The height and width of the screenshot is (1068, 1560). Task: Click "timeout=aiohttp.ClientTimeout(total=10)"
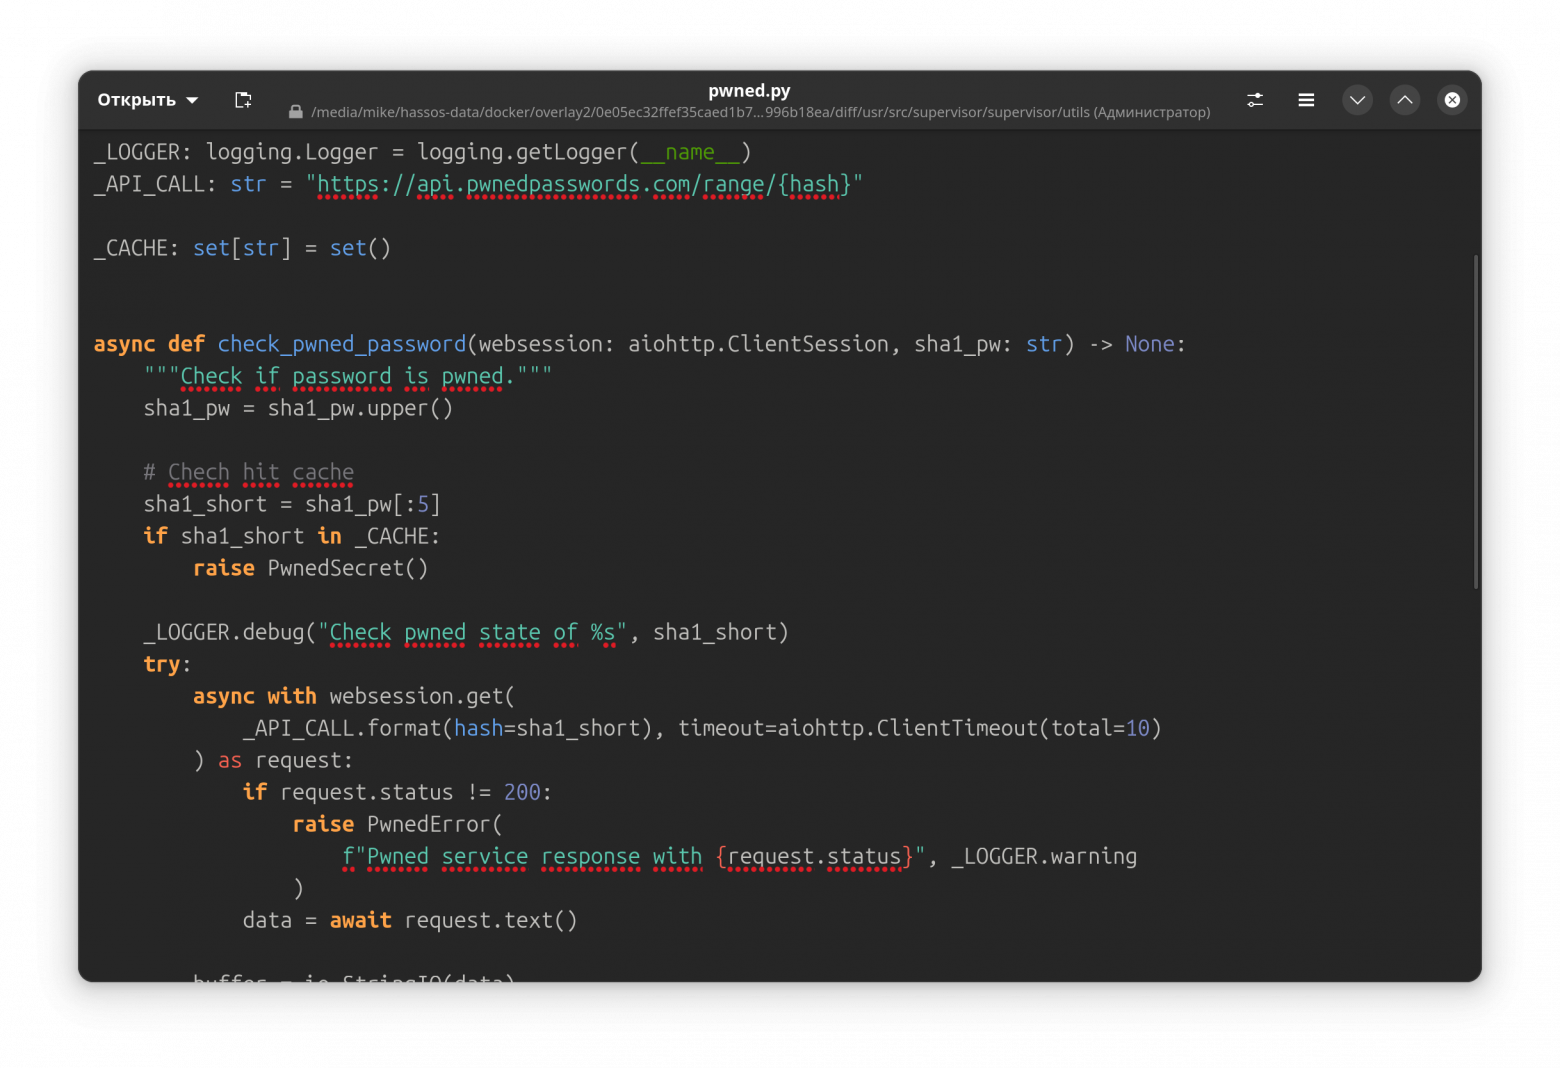point(920,728)
